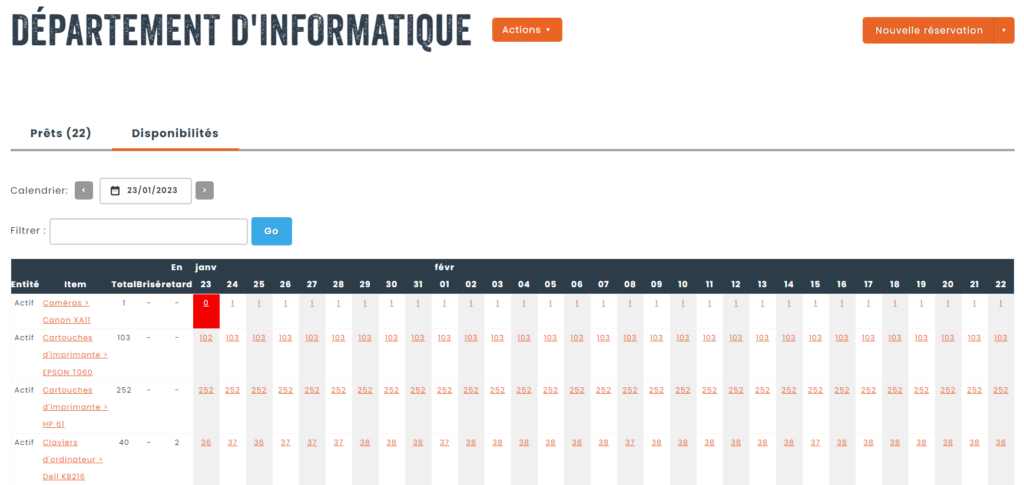Image resolution: width=1024 pixels, height=485 pixels.
Task: Create a Nouvelle réservation
Action: pos(928,30)
